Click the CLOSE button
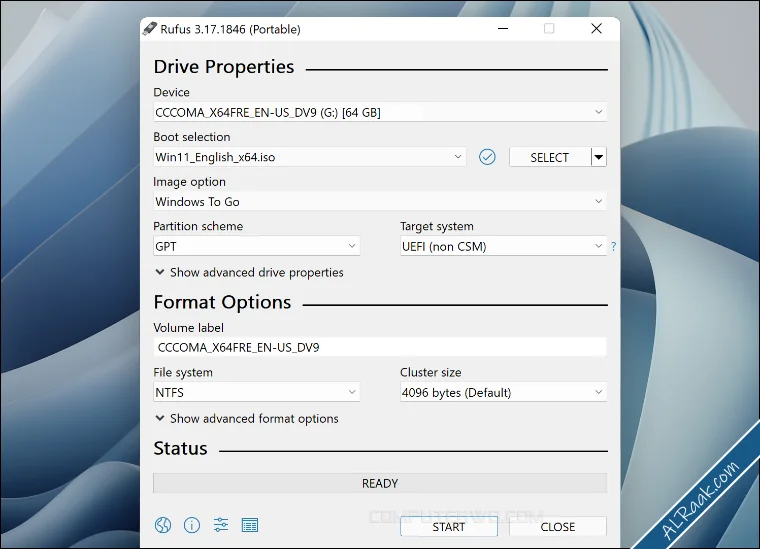Viewport: 760px width, 549px height. coord(558,527)
